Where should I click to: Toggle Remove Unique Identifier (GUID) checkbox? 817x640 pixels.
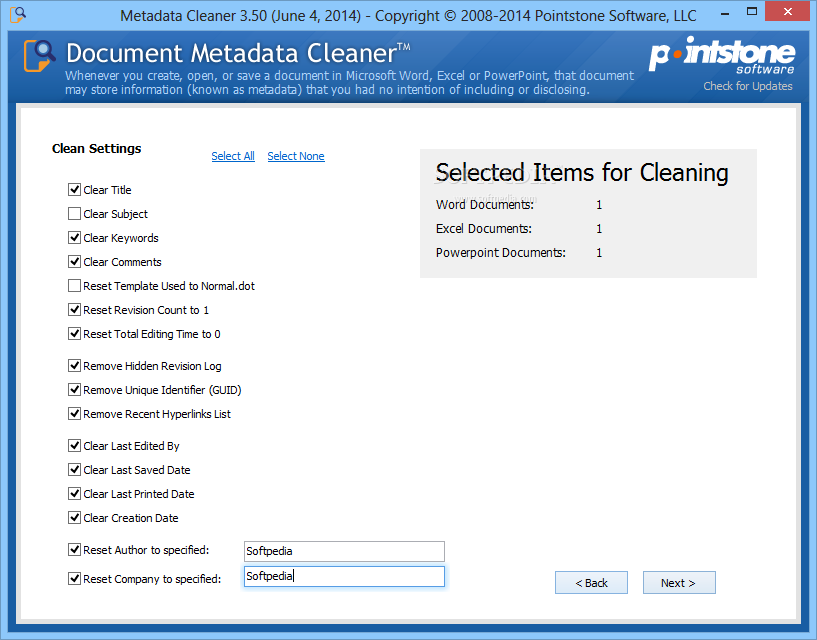75,390
